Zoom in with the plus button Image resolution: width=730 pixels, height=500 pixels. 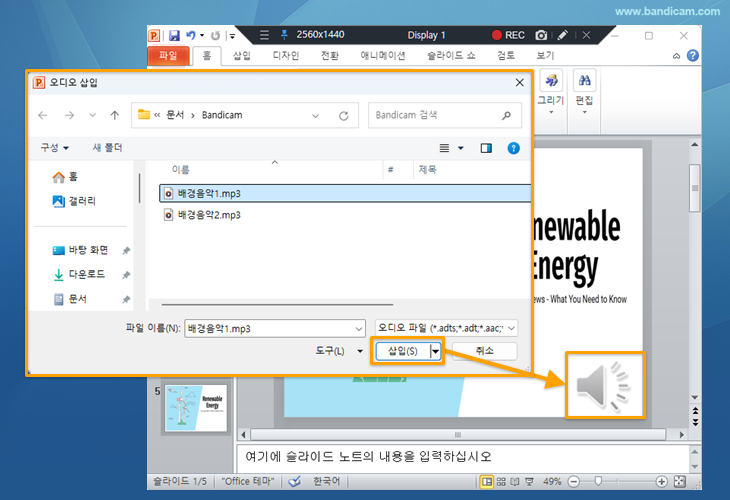click(661, 482)
